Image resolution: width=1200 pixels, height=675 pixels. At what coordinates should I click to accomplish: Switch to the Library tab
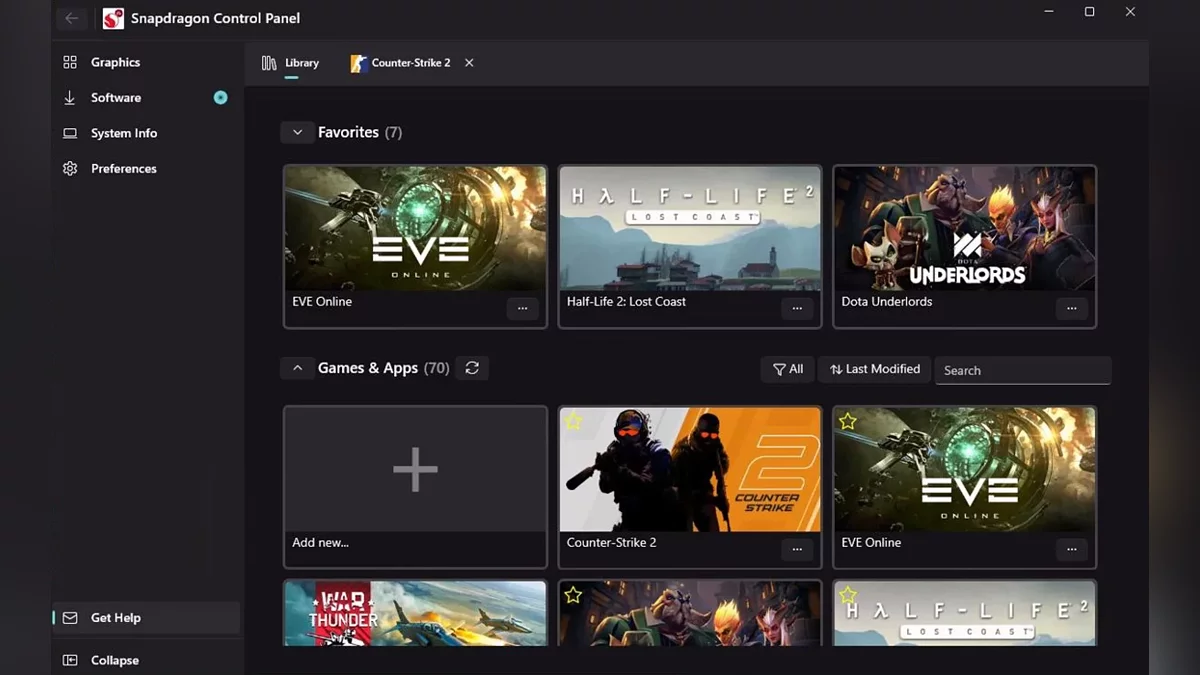[291, 63]
